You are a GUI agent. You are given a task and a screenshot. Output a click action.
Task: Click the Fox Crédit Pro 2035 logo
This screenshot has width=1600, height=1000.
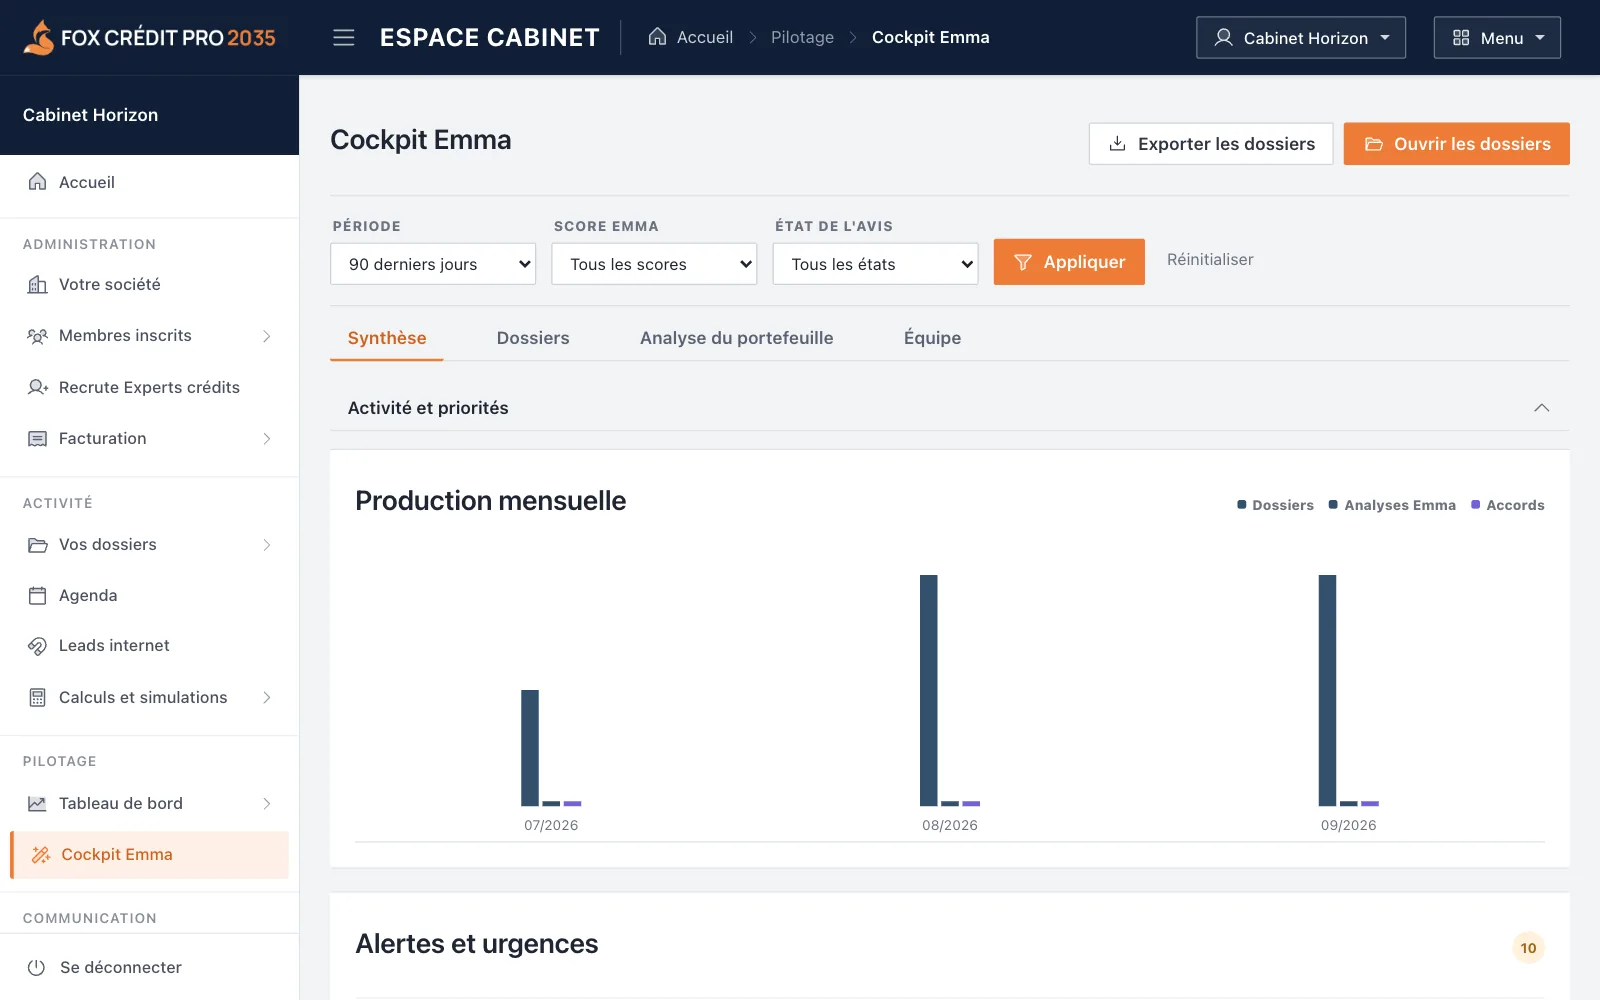coord(149,37)
